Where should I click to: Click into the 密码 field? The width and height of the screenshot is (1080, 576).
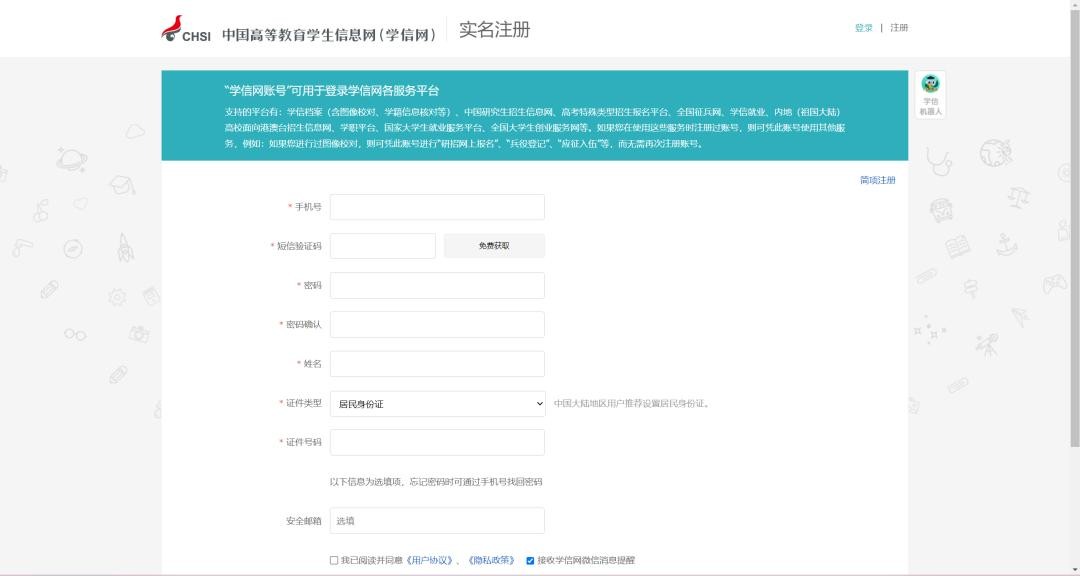point(437,285)
